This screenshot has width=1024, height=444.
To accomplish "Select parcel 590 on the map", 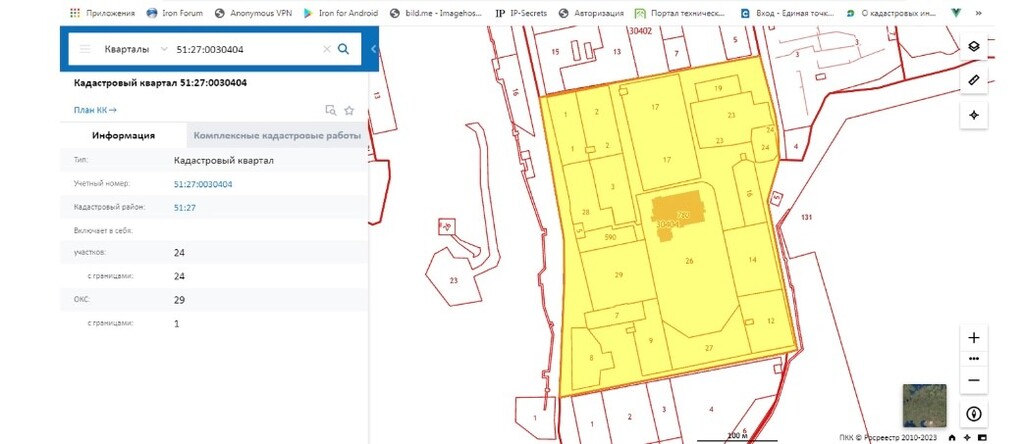I will tap(611, 238).
